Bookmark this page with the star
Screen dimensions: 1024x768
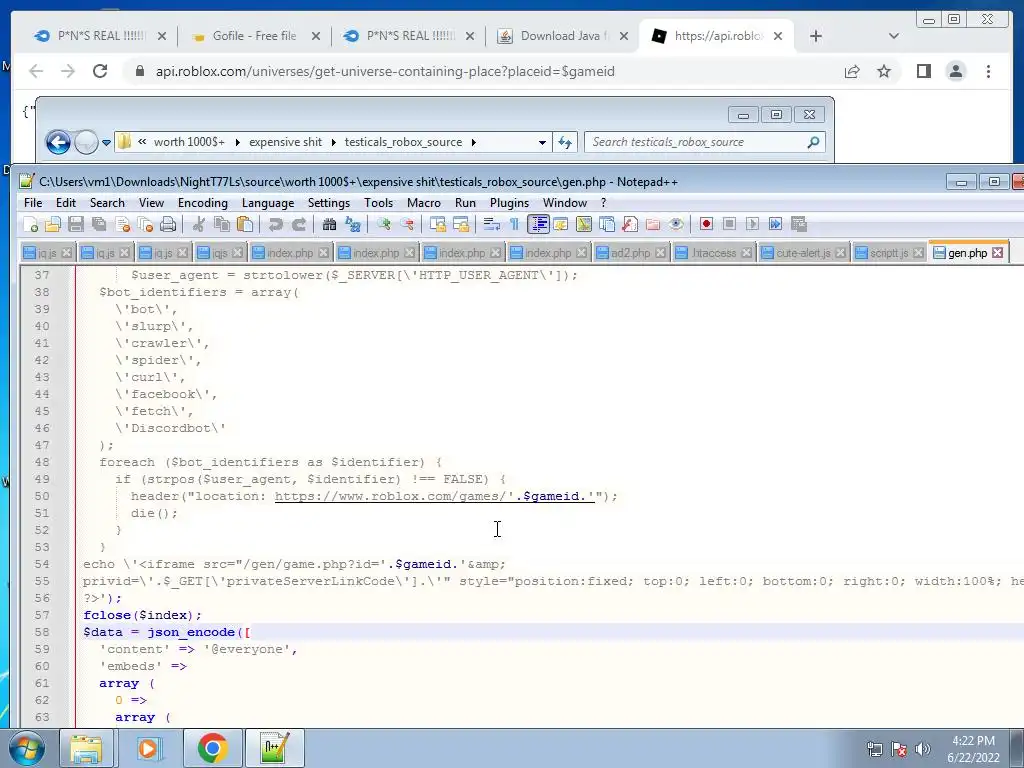[x=884, y=71]
